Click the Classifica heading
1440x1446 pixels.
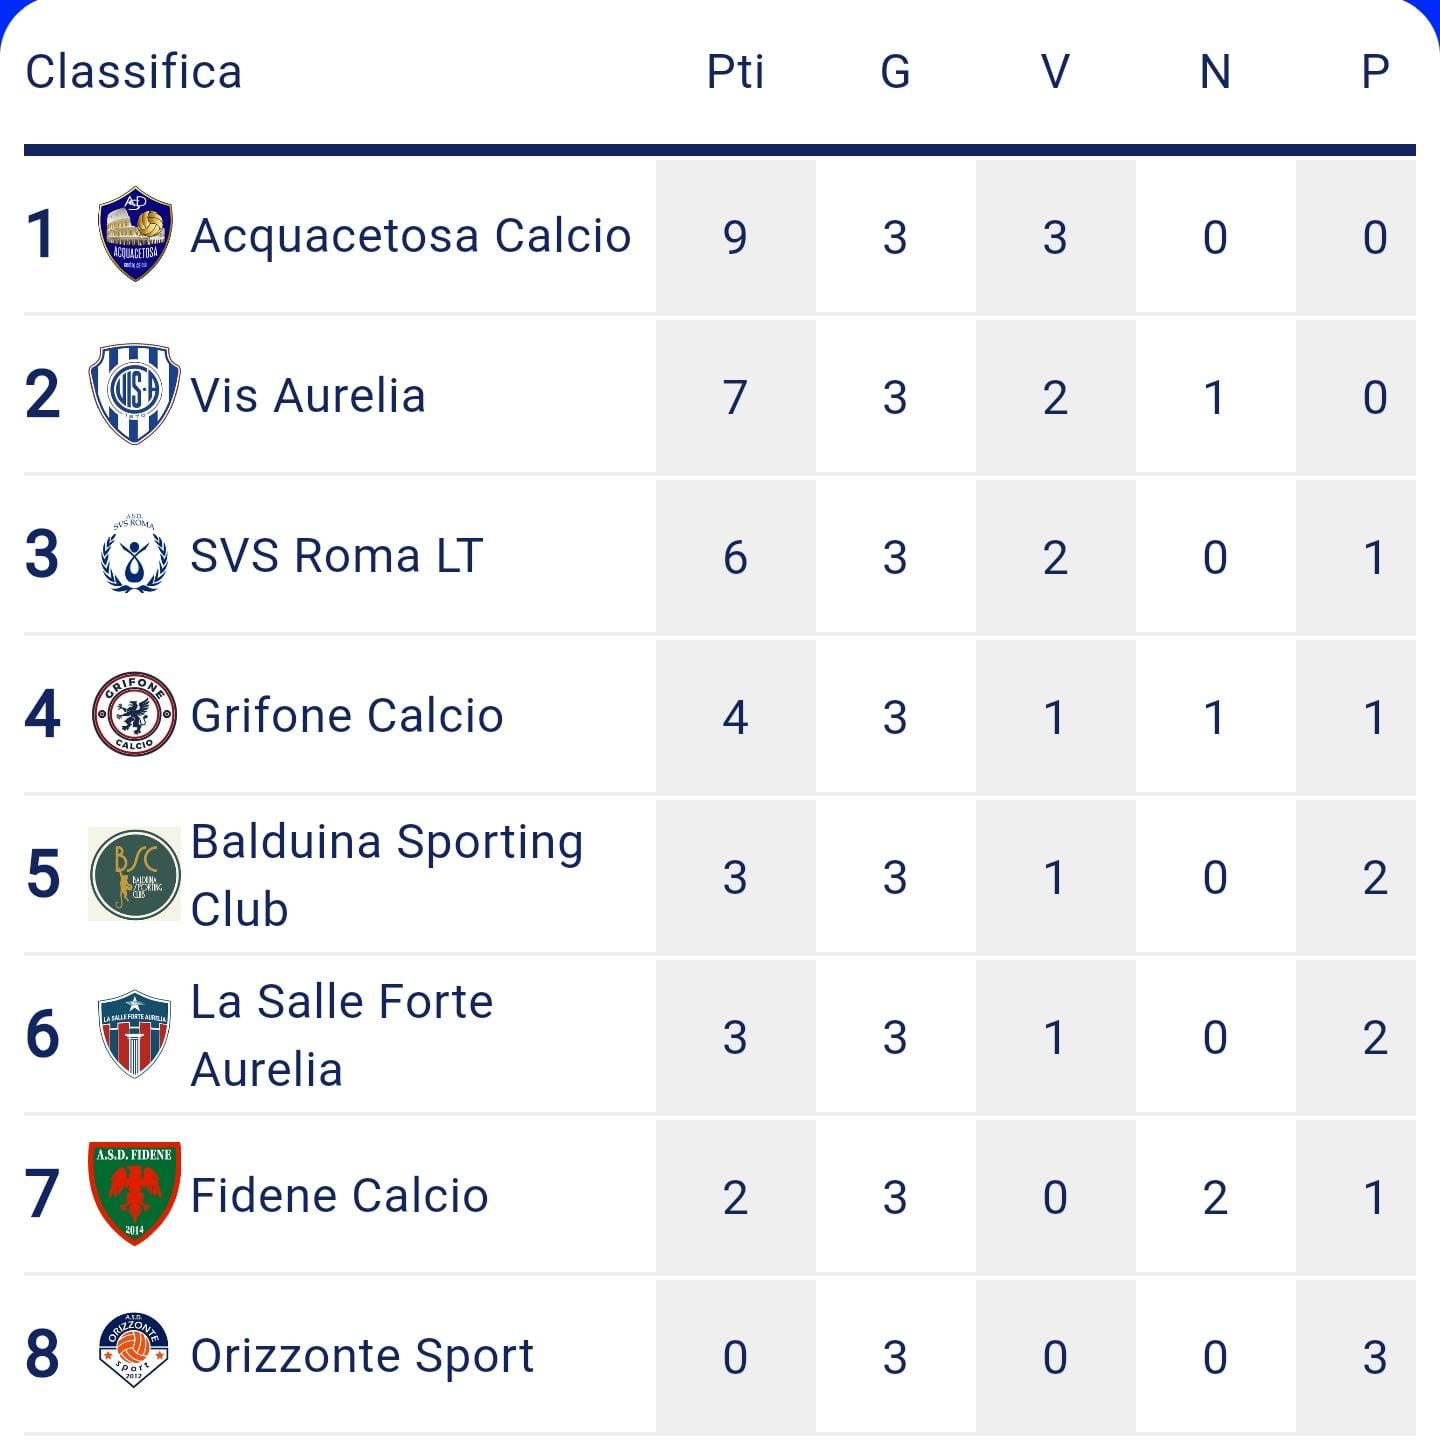(x=134, y=72)
